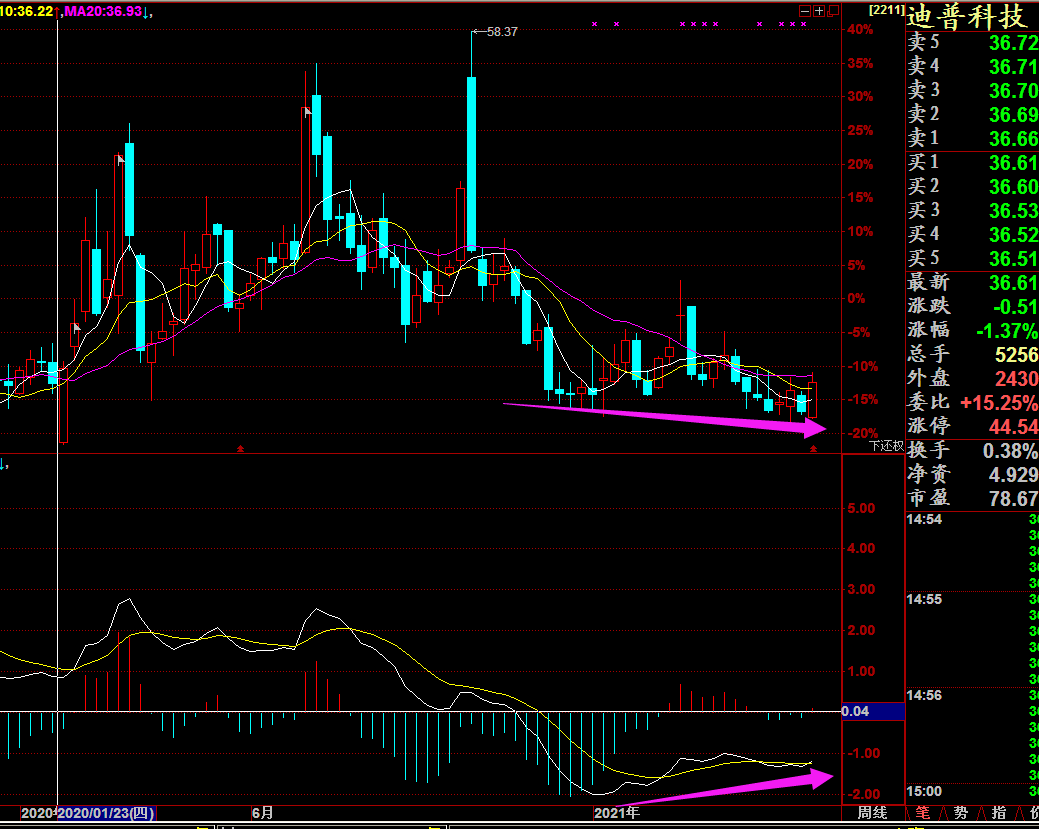Select the 买4 bid price 36.52

(1014, 235)
